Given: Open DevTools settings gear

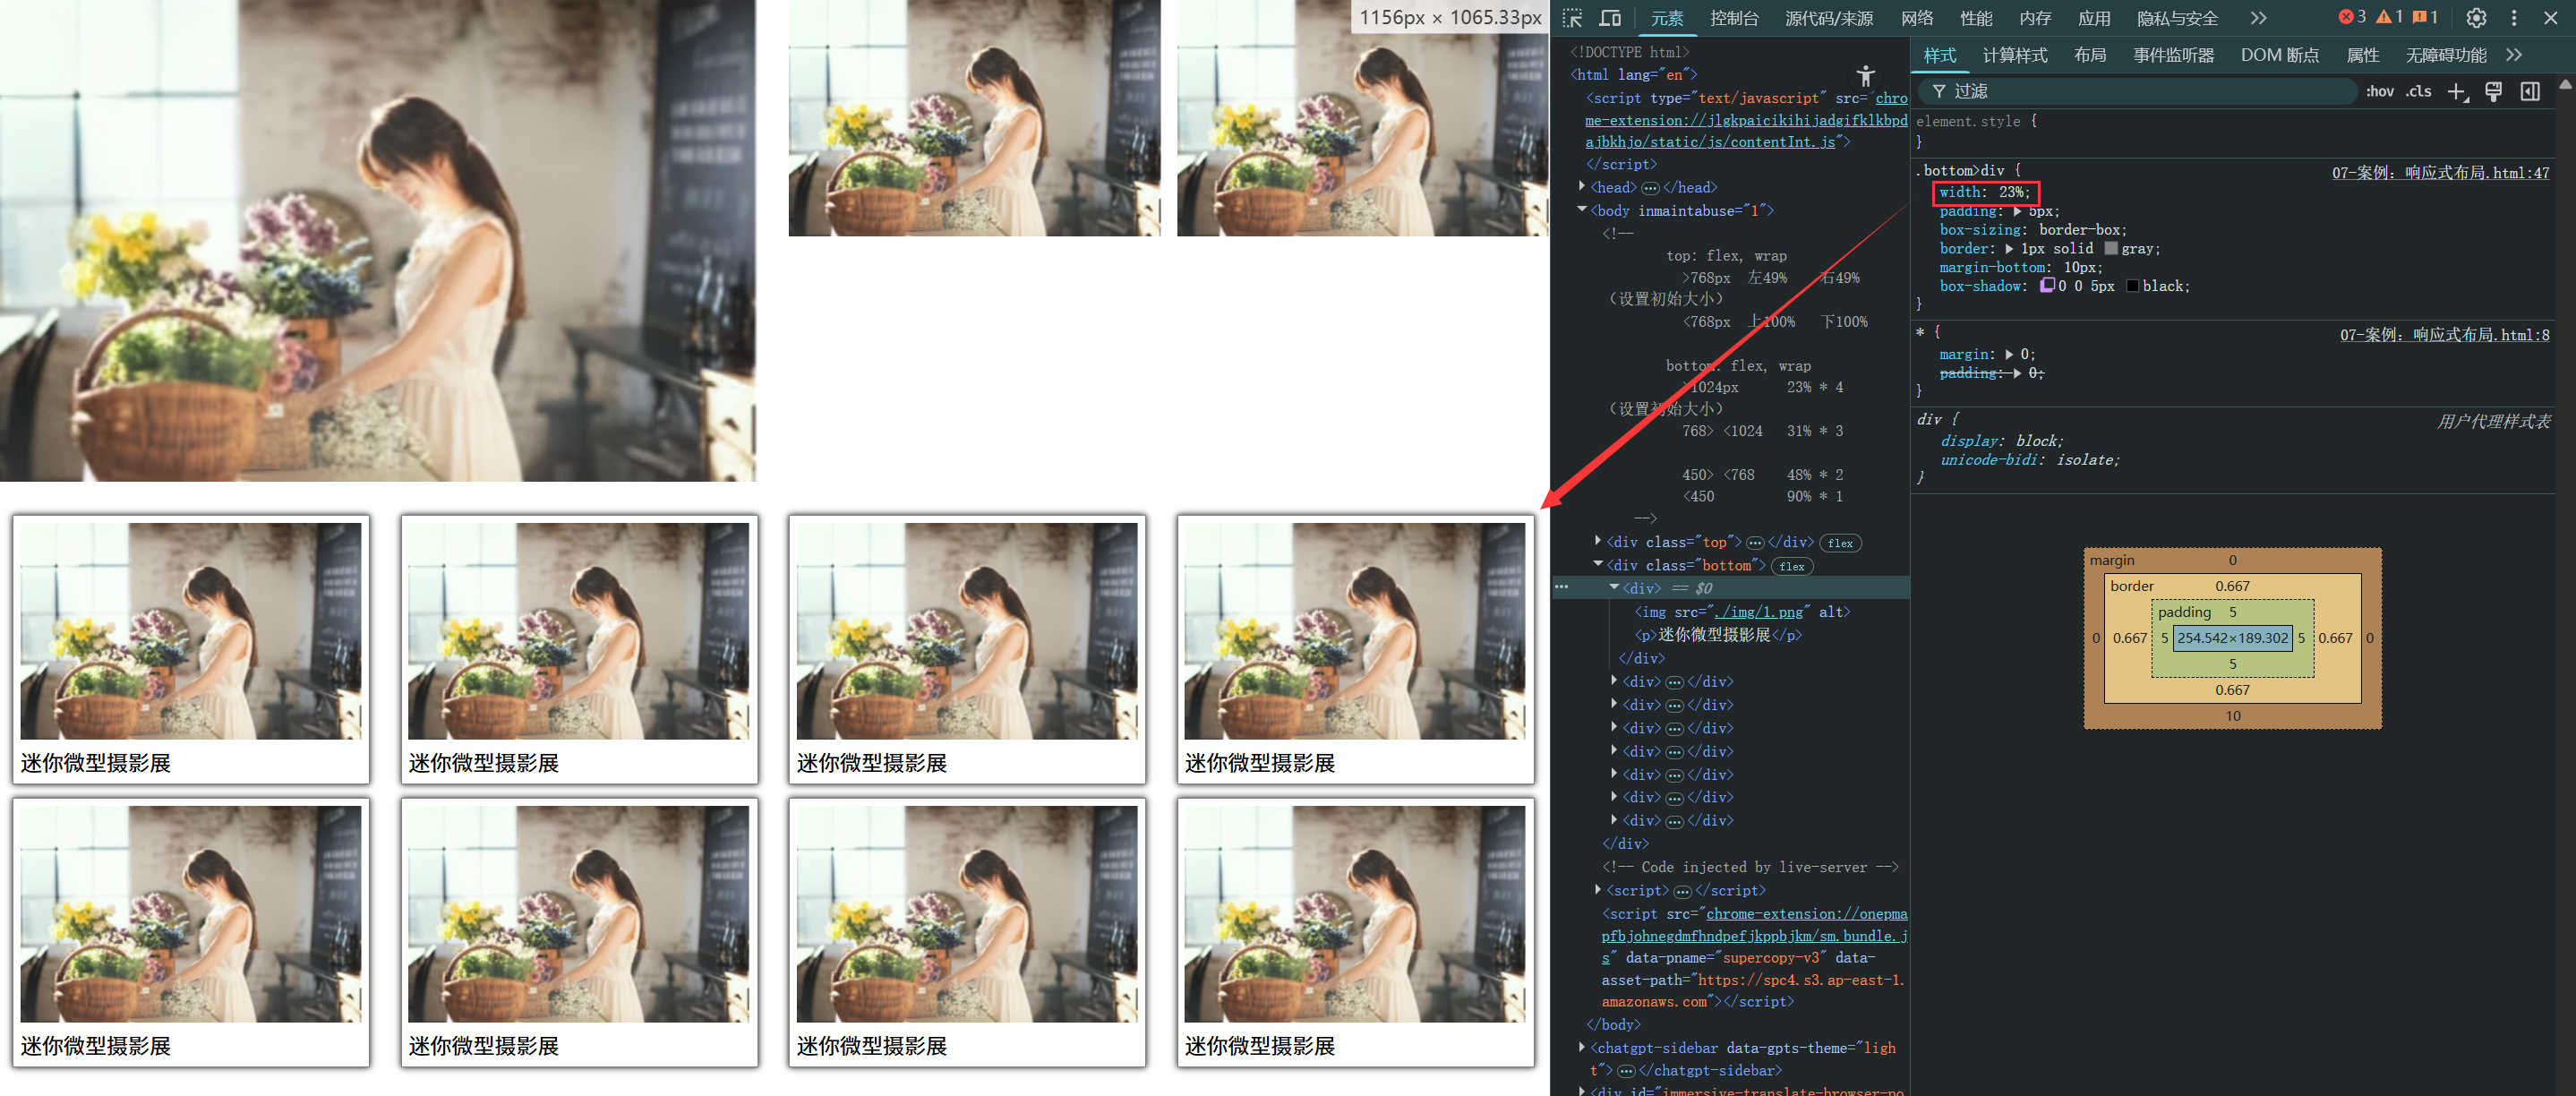Looking at the screenshot, I should 2476,18.
